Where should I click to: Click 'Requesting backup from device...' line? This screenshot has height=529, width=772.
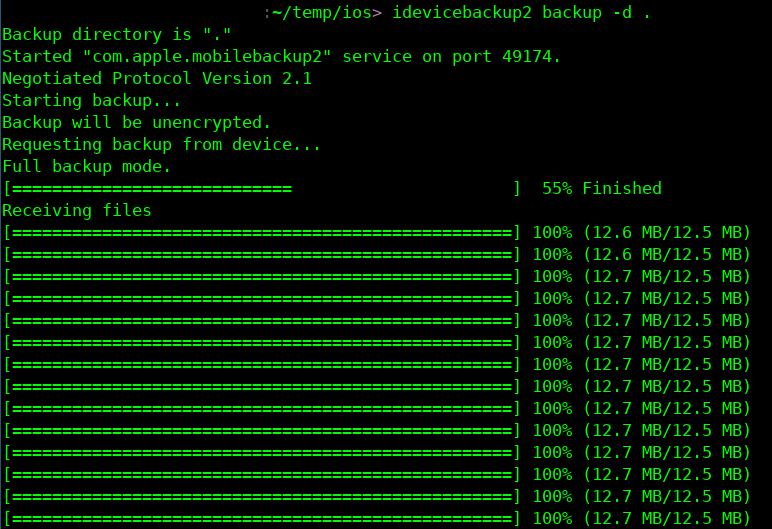[x=162, y=144]
